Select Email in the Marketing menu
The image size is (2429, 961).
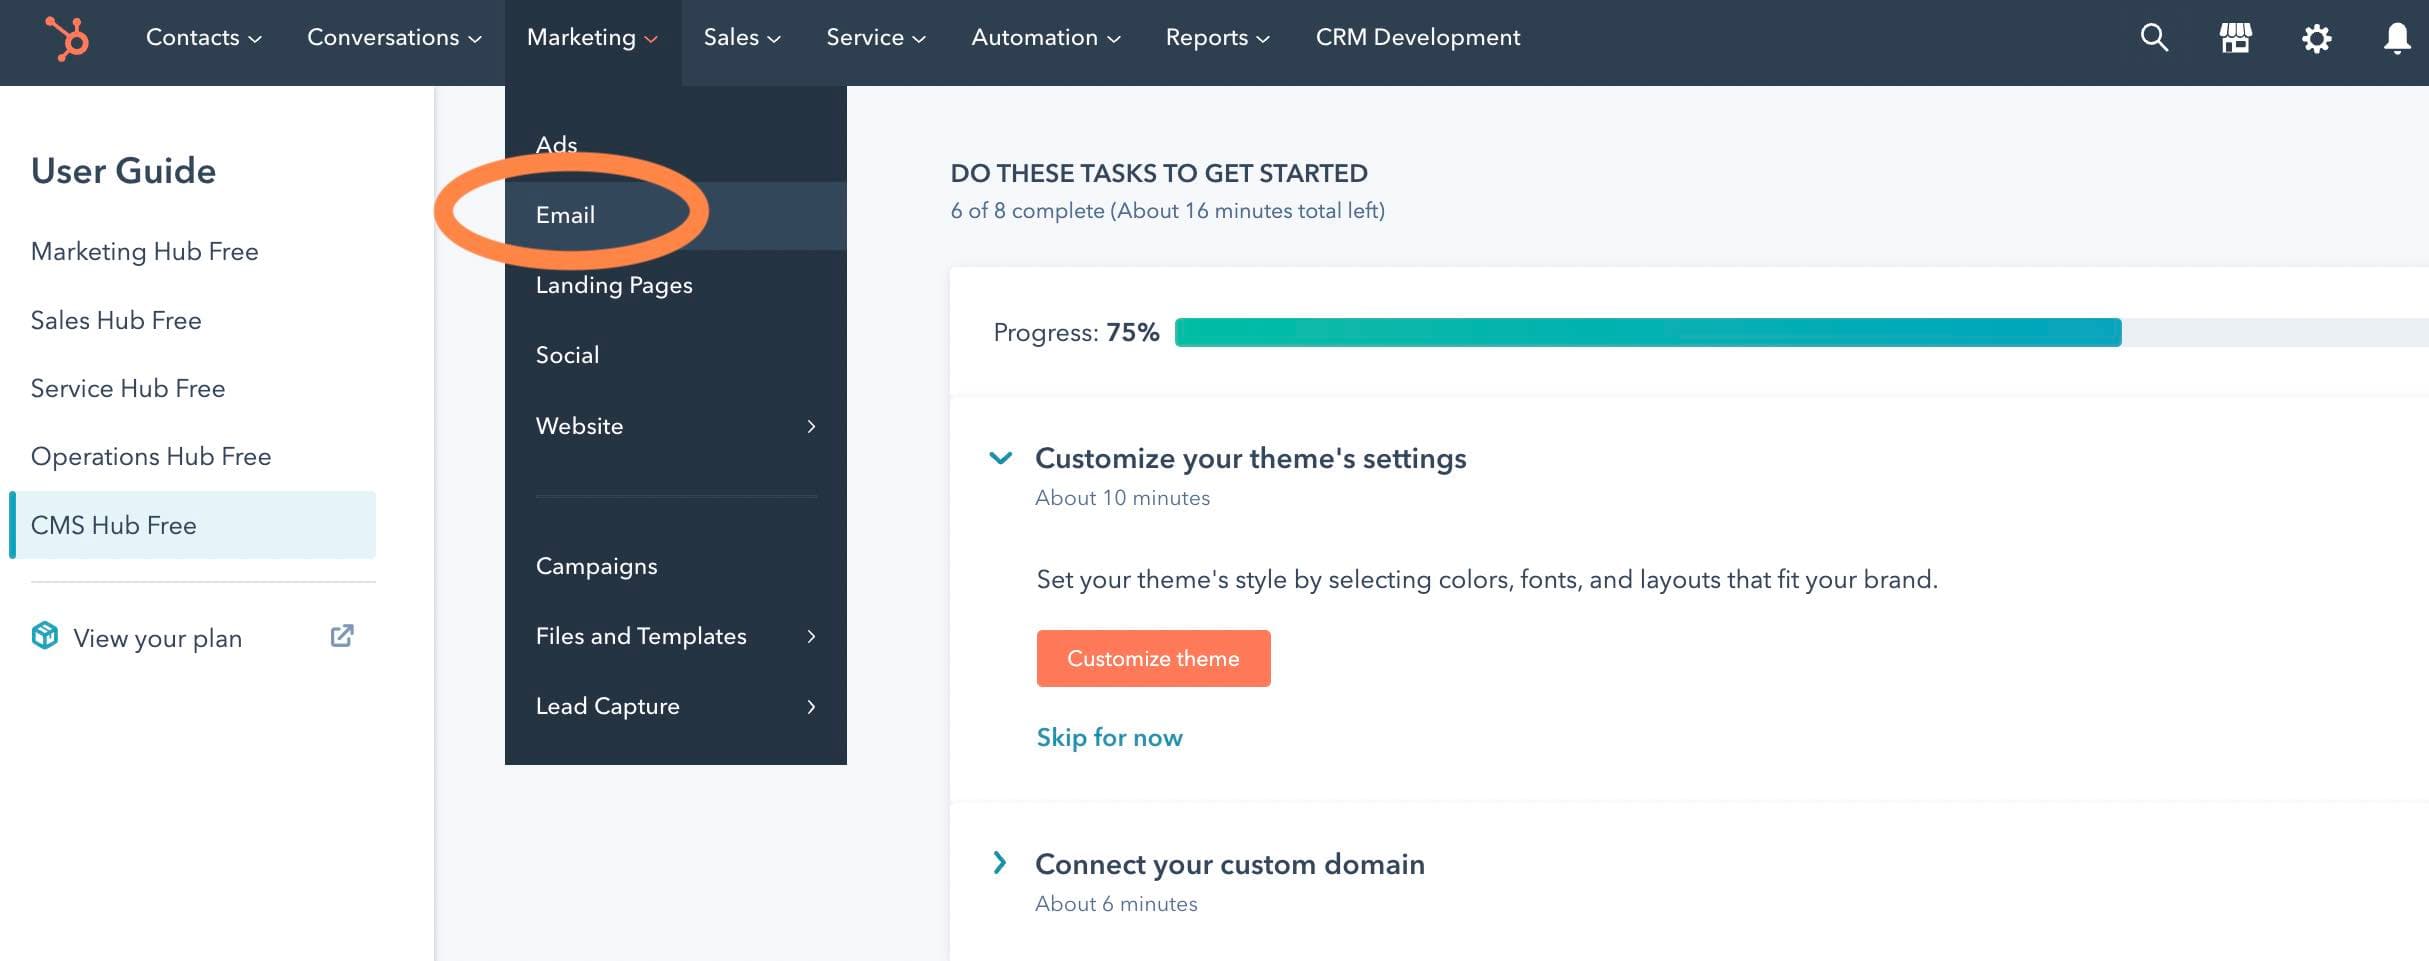(566, 214)
